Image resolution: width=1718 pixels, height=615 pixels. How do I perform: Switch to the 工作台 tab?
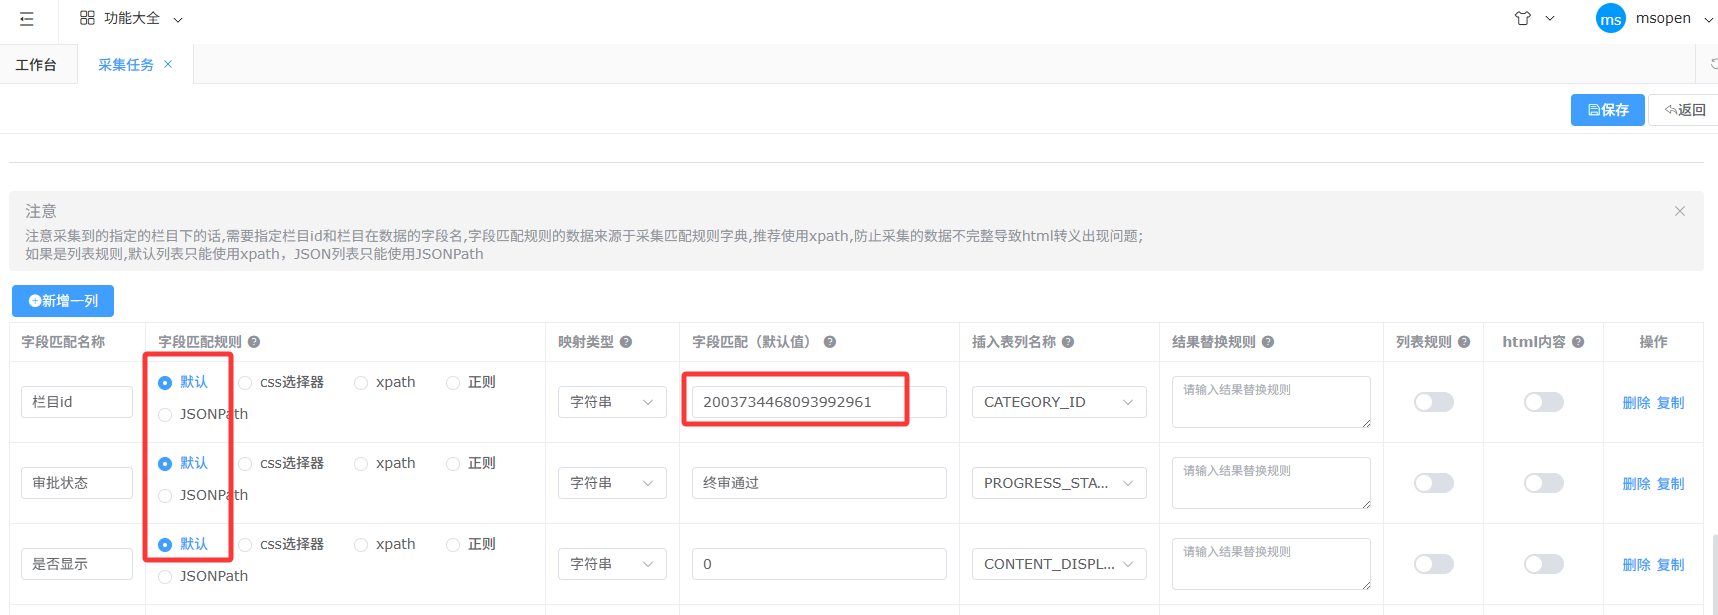point(36,65)
